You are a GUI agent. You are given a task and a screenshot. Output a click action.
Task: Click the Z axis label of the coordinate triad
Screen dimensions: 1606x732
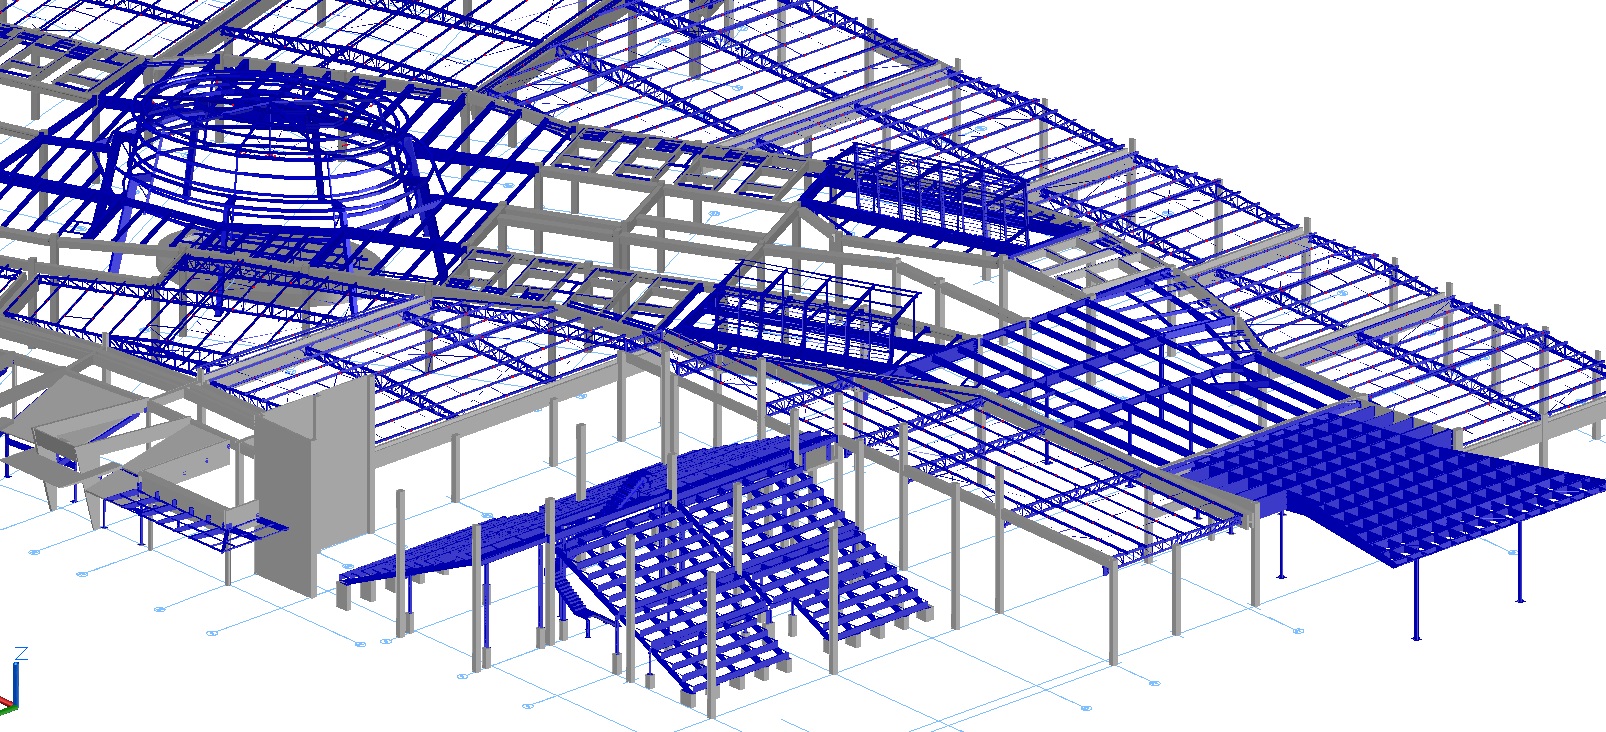pos(21,653)
